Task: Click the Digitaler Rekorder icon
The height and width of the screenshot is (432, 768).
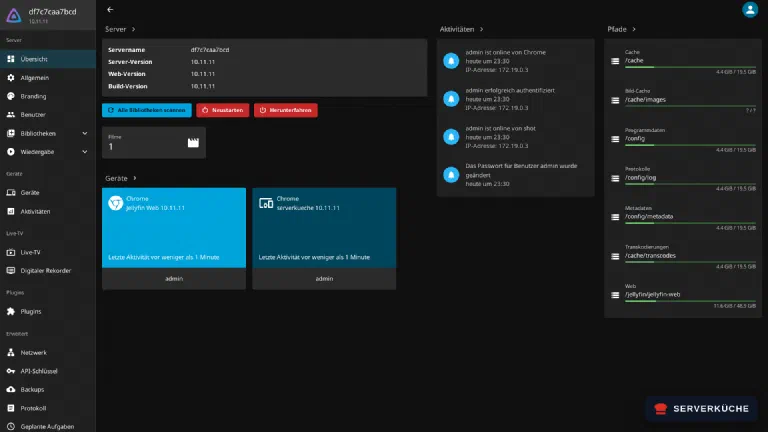Action: click(11, 270)
